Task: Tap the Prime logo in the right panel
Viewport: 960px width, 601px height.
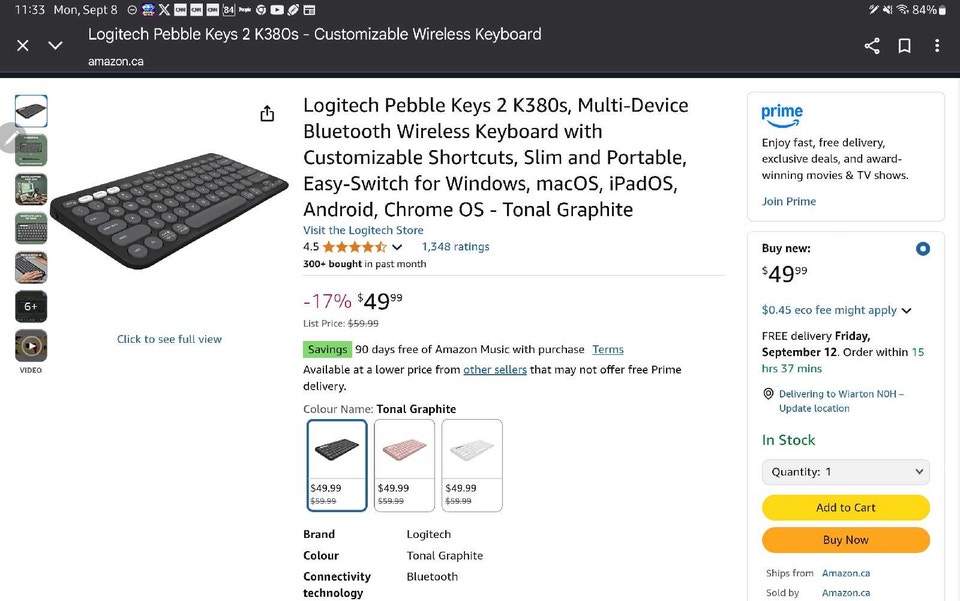Action: (x=782, y=114)
